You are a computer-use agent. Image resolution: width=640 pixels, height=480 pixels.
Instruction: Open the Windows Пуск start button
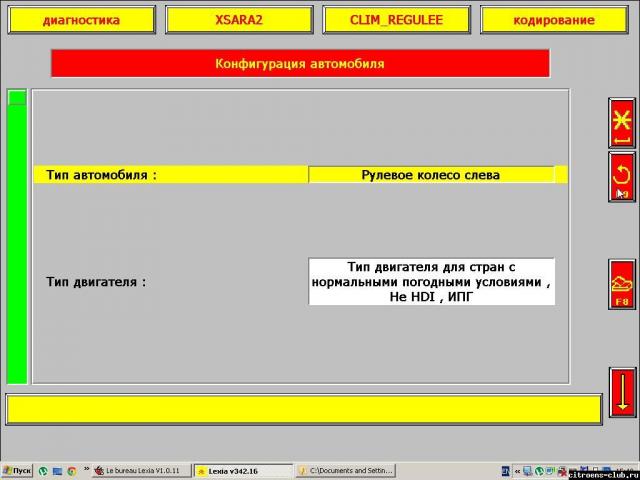pyautogui.click(x=18, y=470)
